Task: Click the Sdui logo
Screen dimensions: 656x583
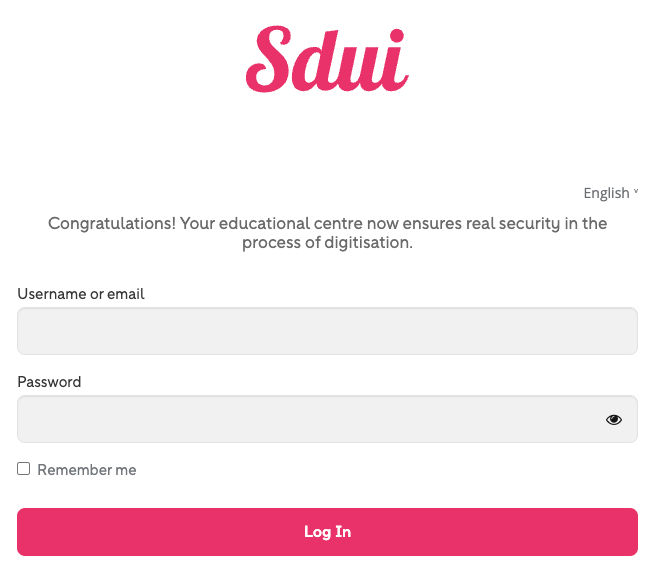Action: [327, 61]
